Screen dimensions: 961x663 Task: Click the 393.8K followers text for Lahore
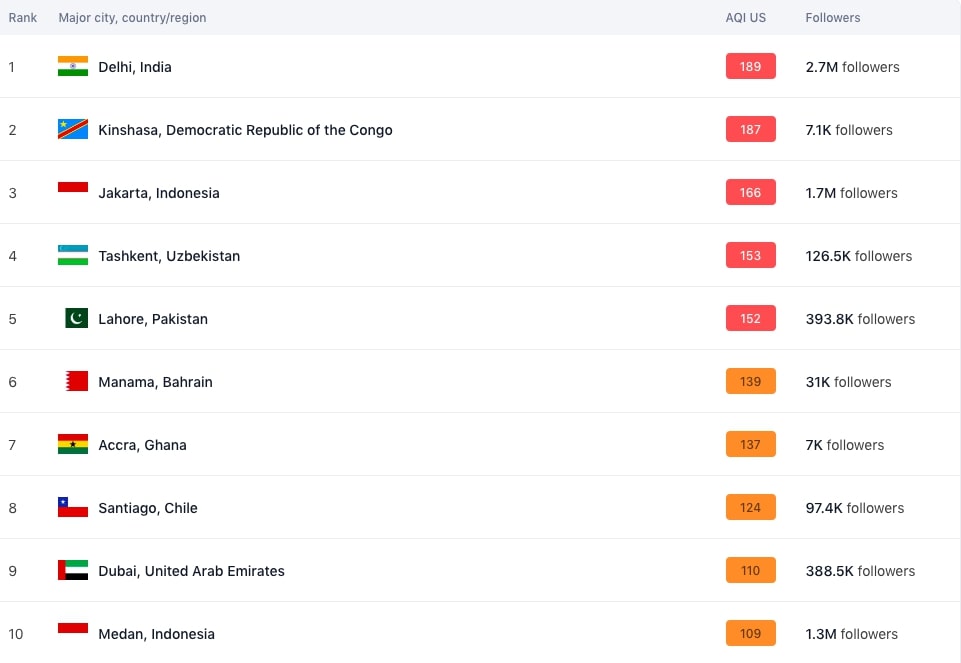(x=860, y=319)
